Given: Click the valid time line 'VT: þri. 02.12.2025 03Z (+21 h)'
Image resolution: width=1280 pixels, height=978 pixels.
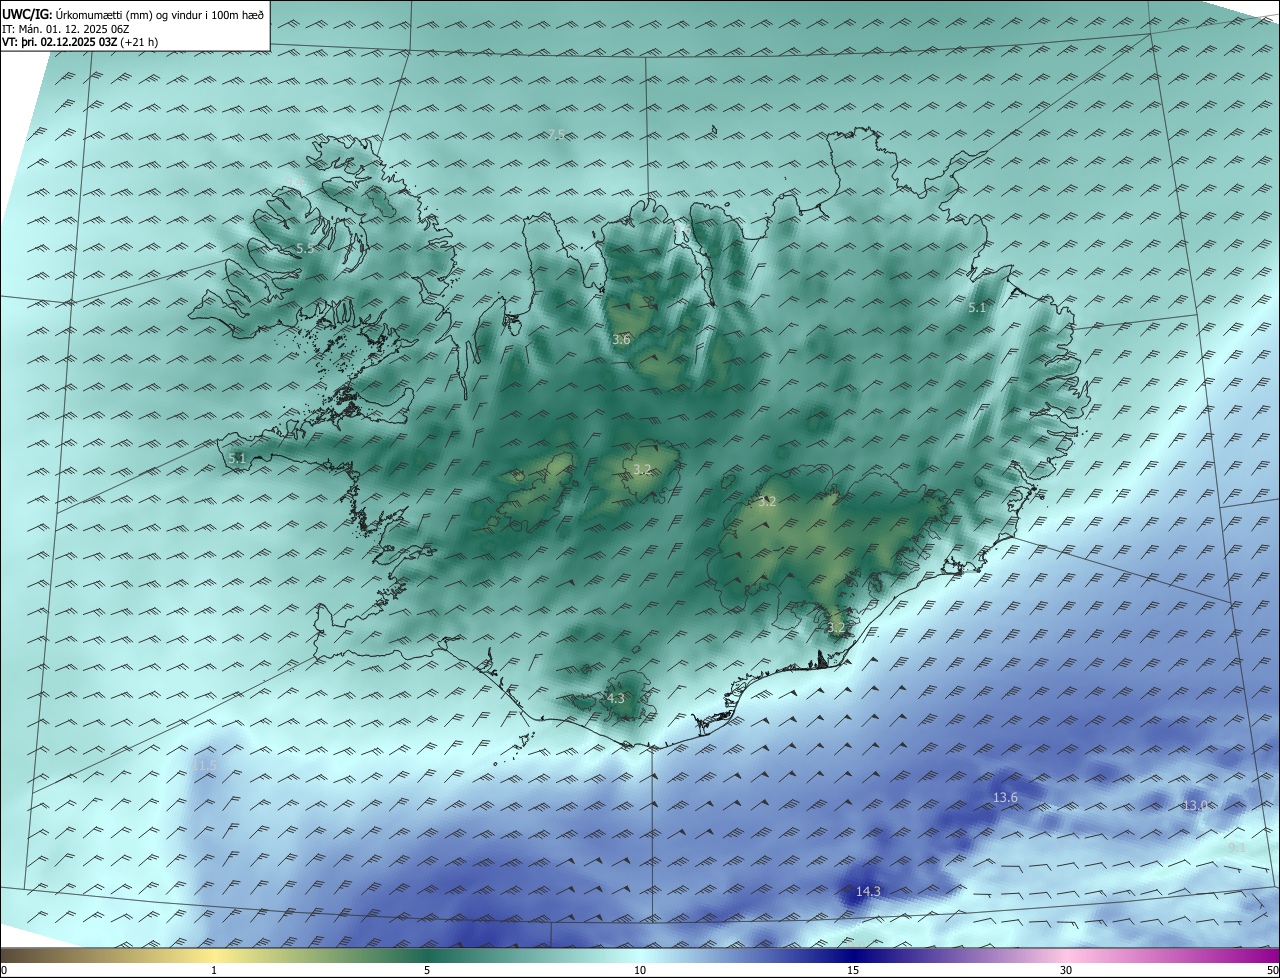Looking at the screenshot, I should pos(80,42).
